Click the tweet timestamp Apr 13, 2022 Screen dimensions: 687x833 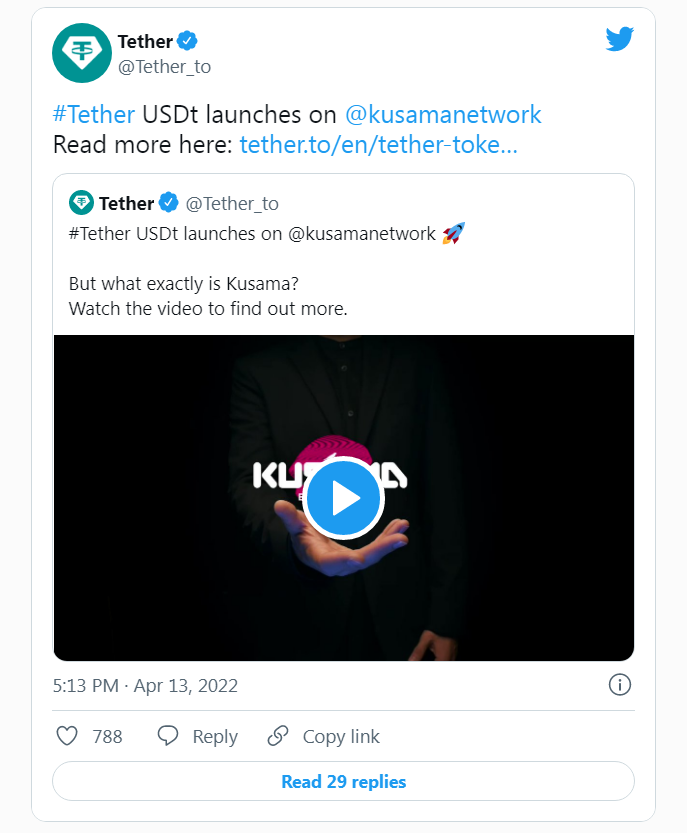pyautogui.click(x=144, y=685)
